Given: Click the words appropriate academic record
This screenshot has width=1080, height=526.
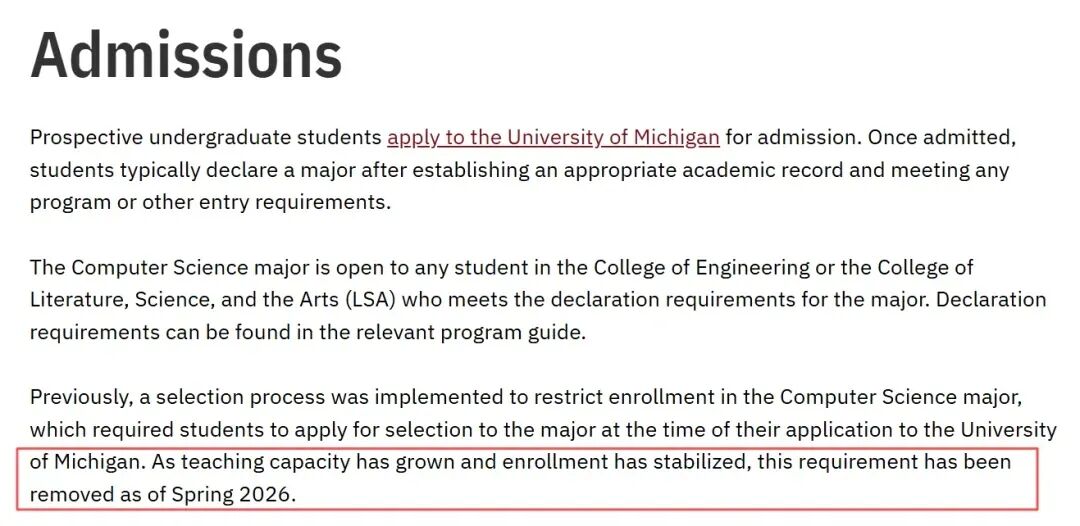Looking at the screenshot, I should pos(704,170).
